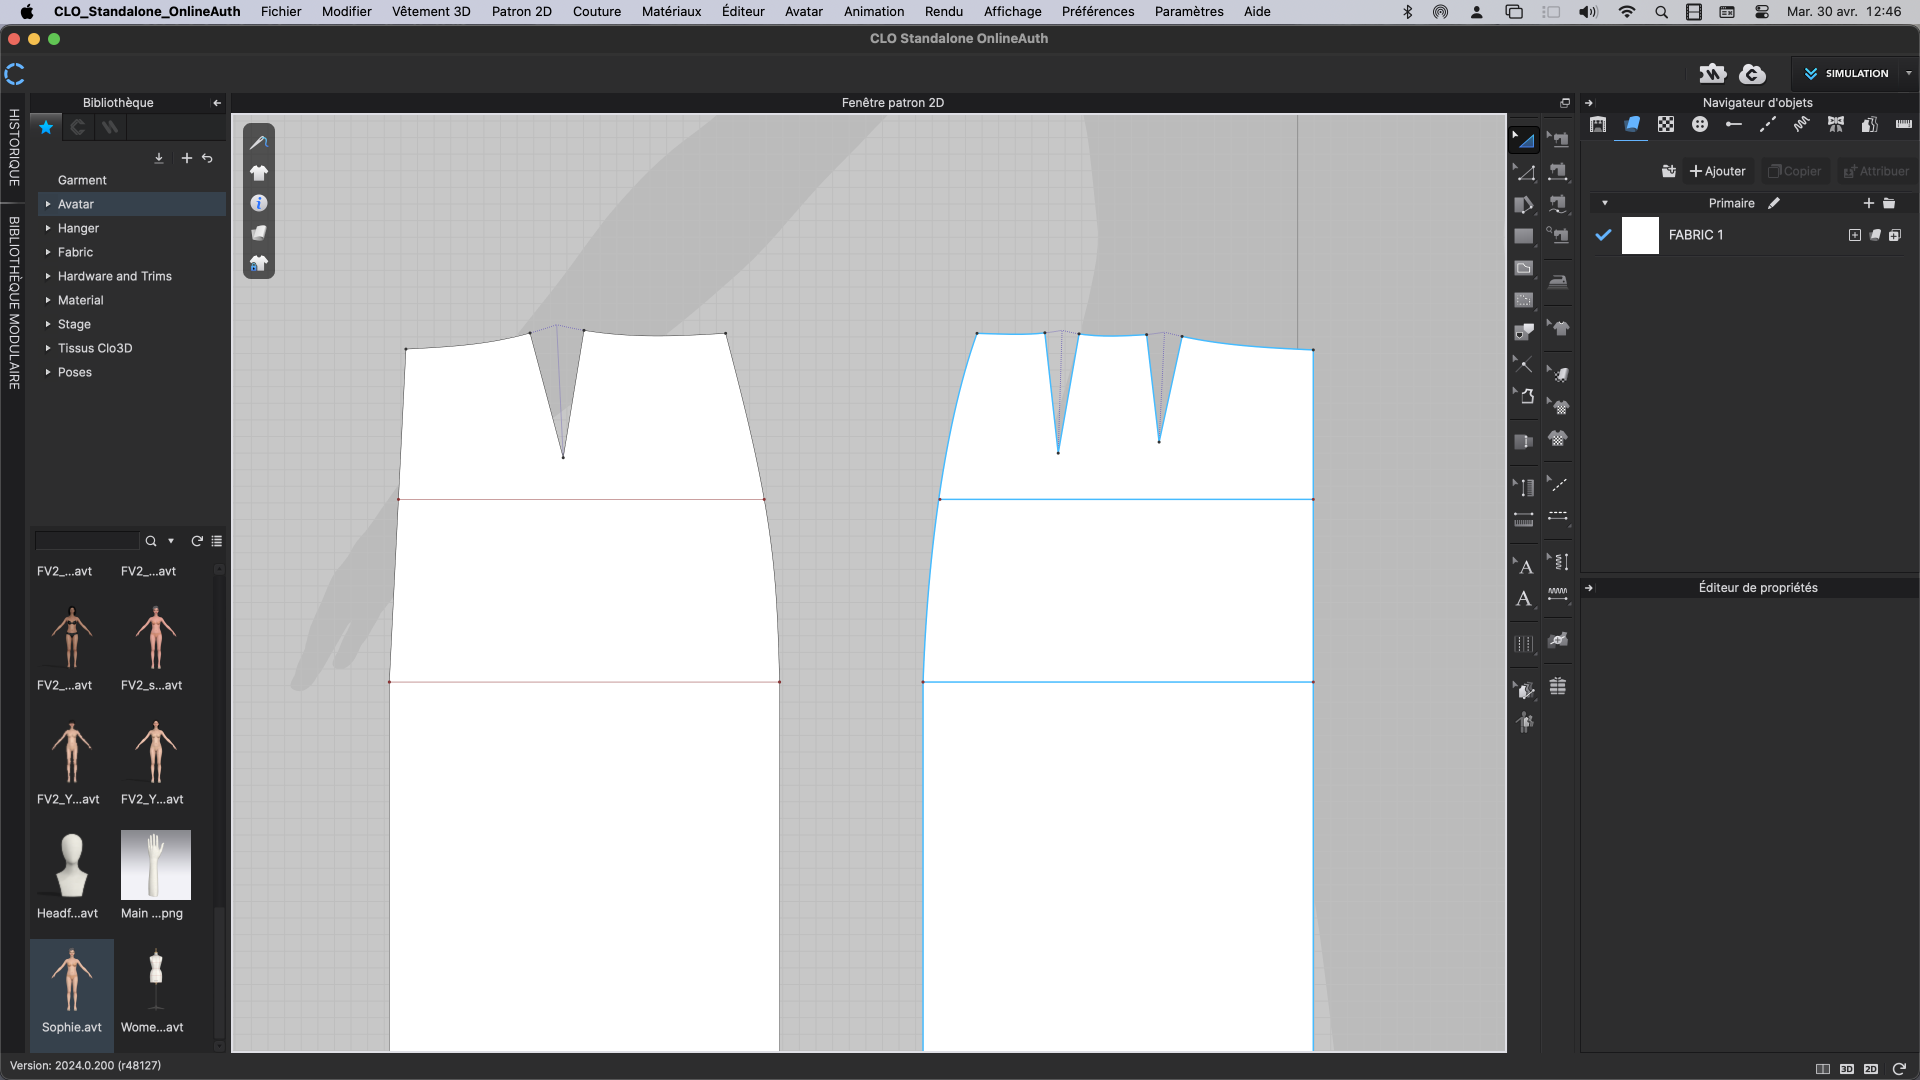
Task: Open the Topstitch tab icon
Action: (x=1767, y=125)
